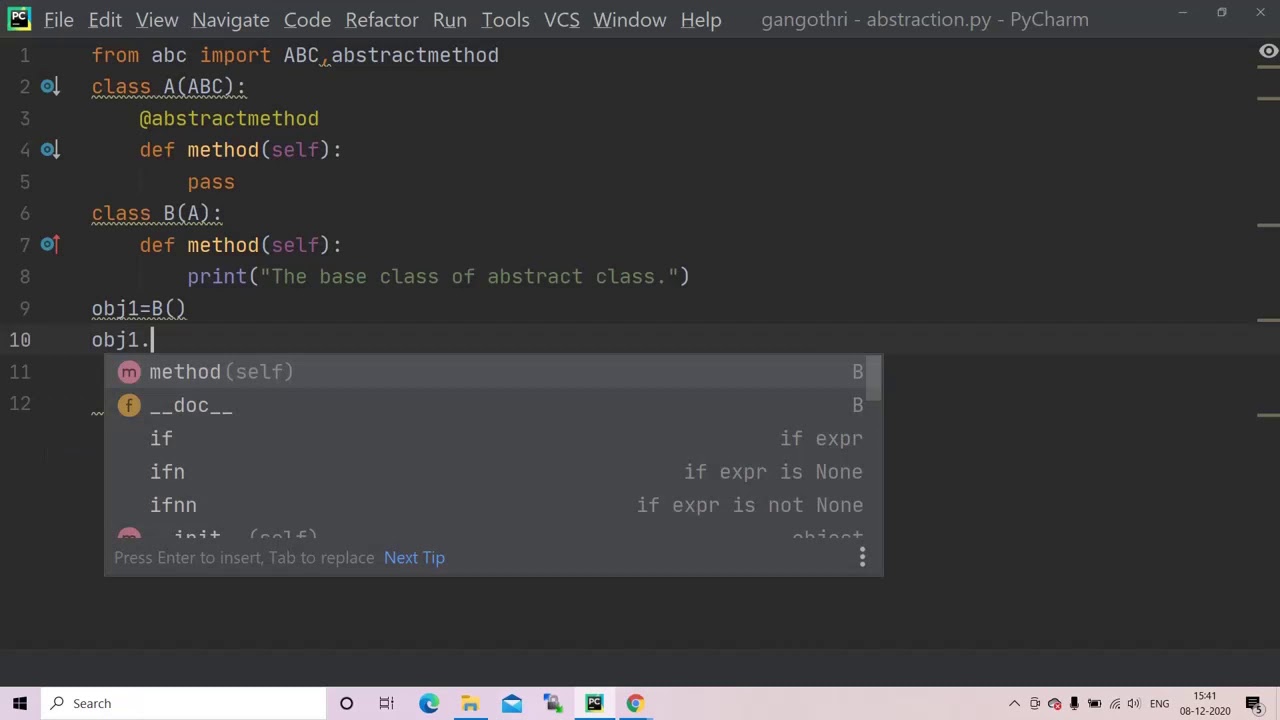
Task: Toggle the inspections eye icon at editor top-right
Action: (x=1268, y=52)
